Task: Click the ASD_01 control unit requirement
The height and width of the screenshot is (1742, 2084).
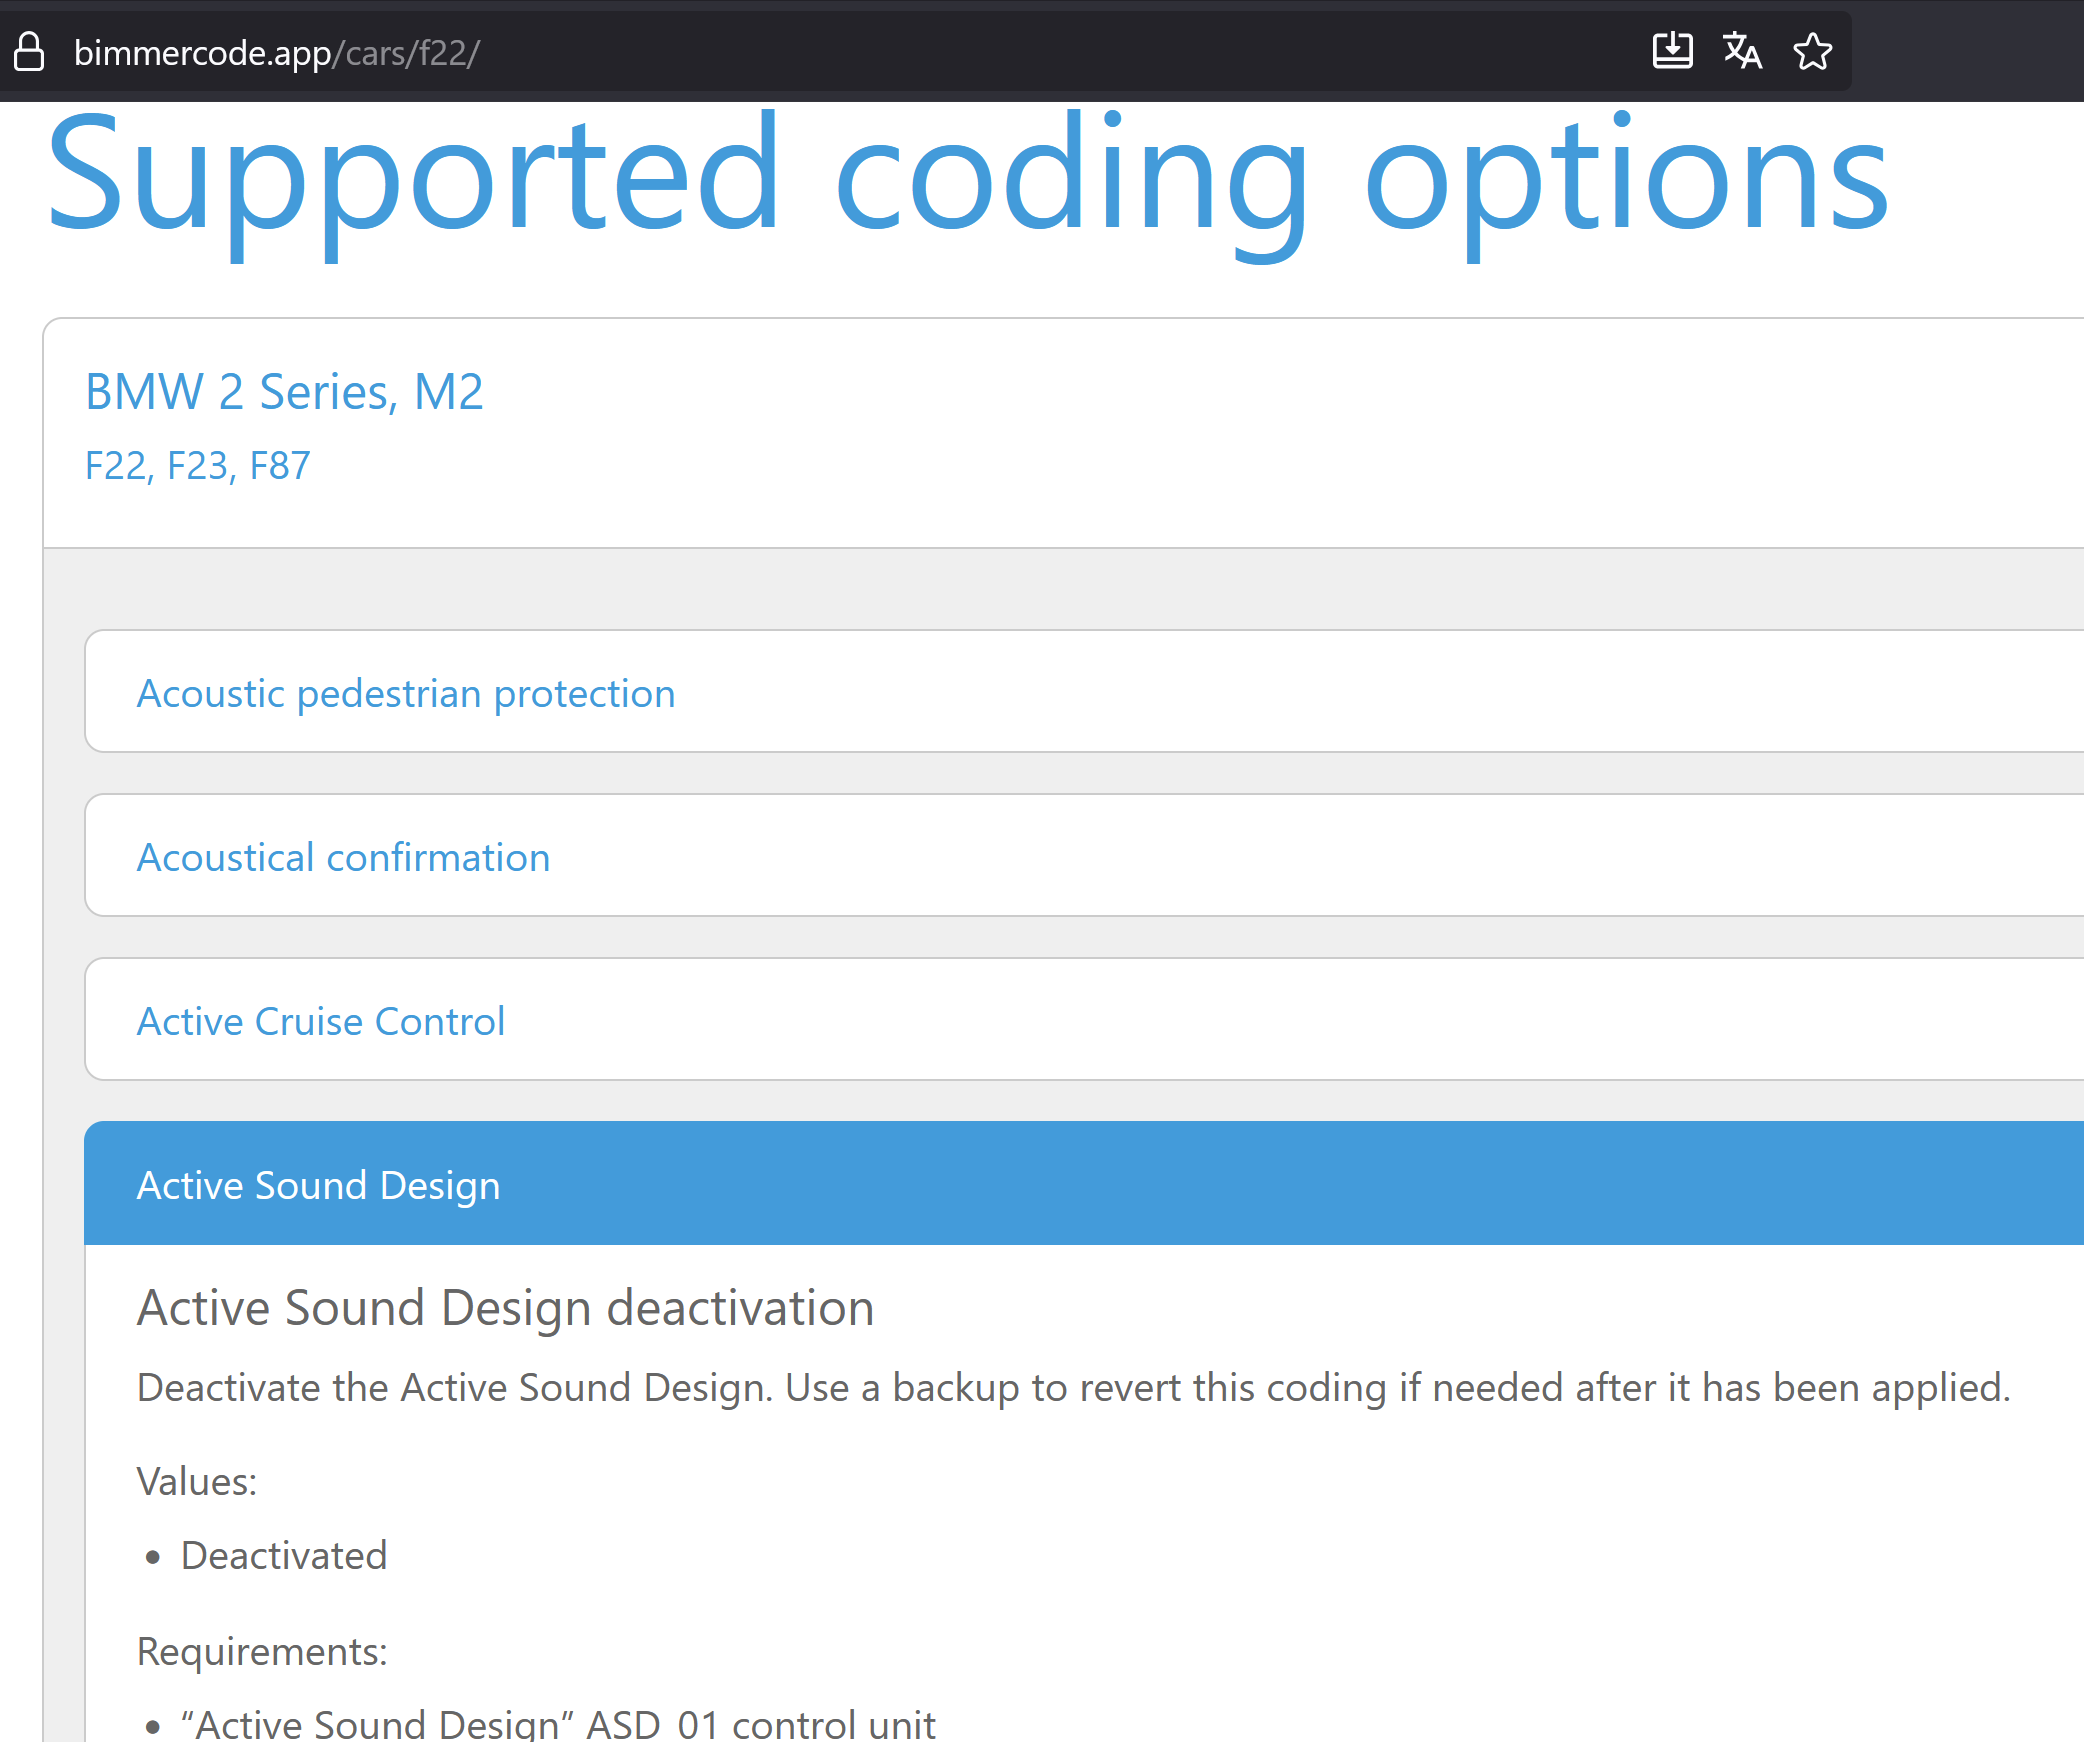Action: pyautogui.click(x=558, y=1724)
